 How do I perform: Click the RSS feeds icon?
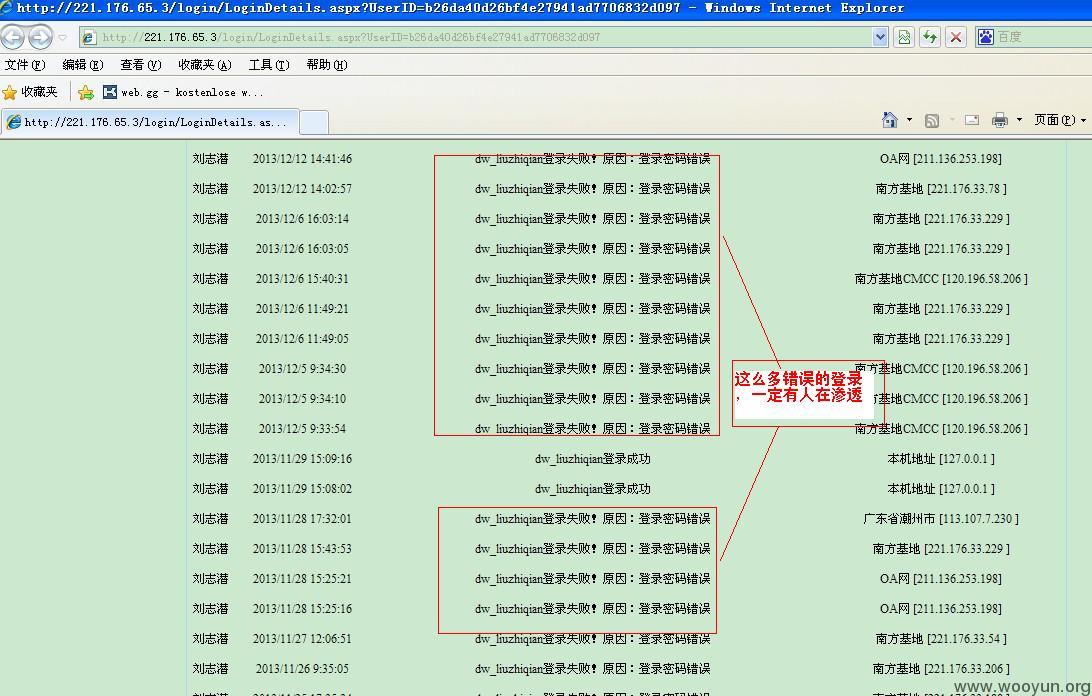pyautogui.click(x=932, y=121)
